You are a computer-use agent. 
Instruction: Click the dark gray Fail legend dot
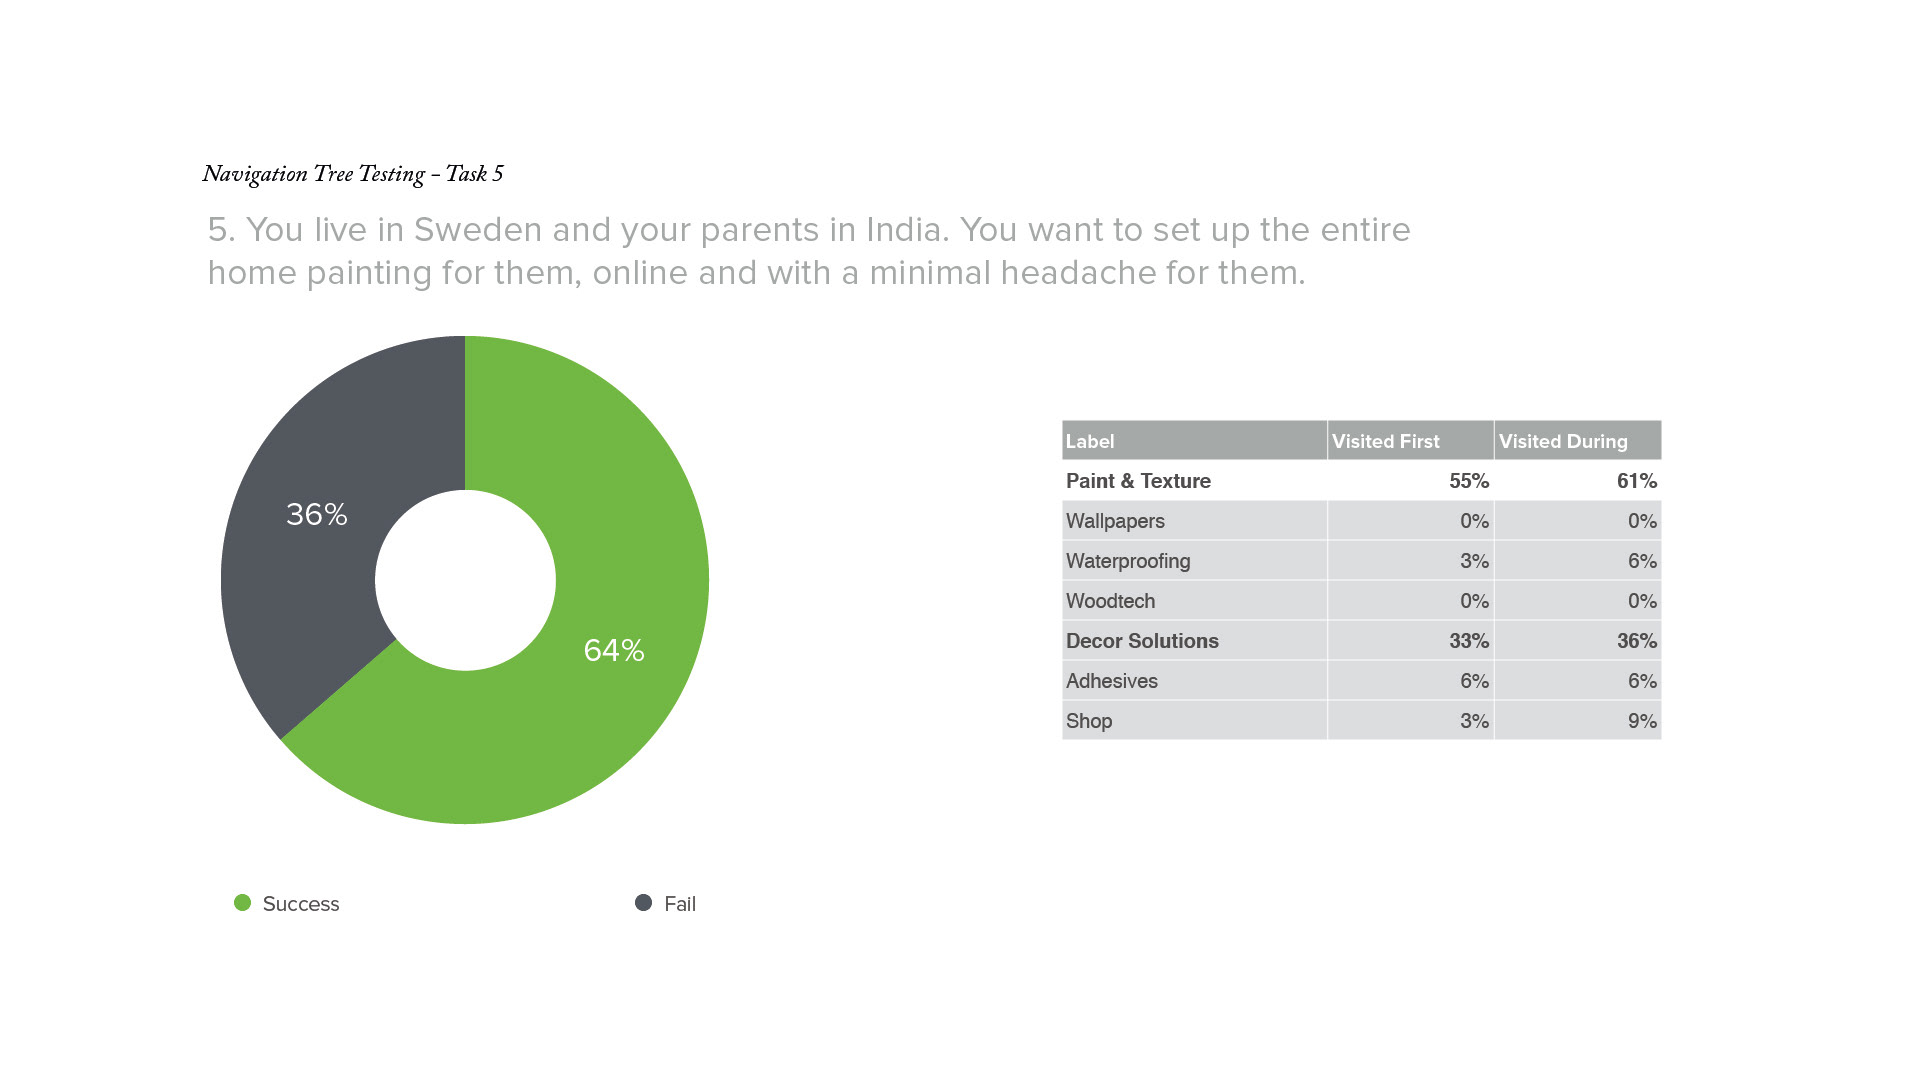[644, 903]
